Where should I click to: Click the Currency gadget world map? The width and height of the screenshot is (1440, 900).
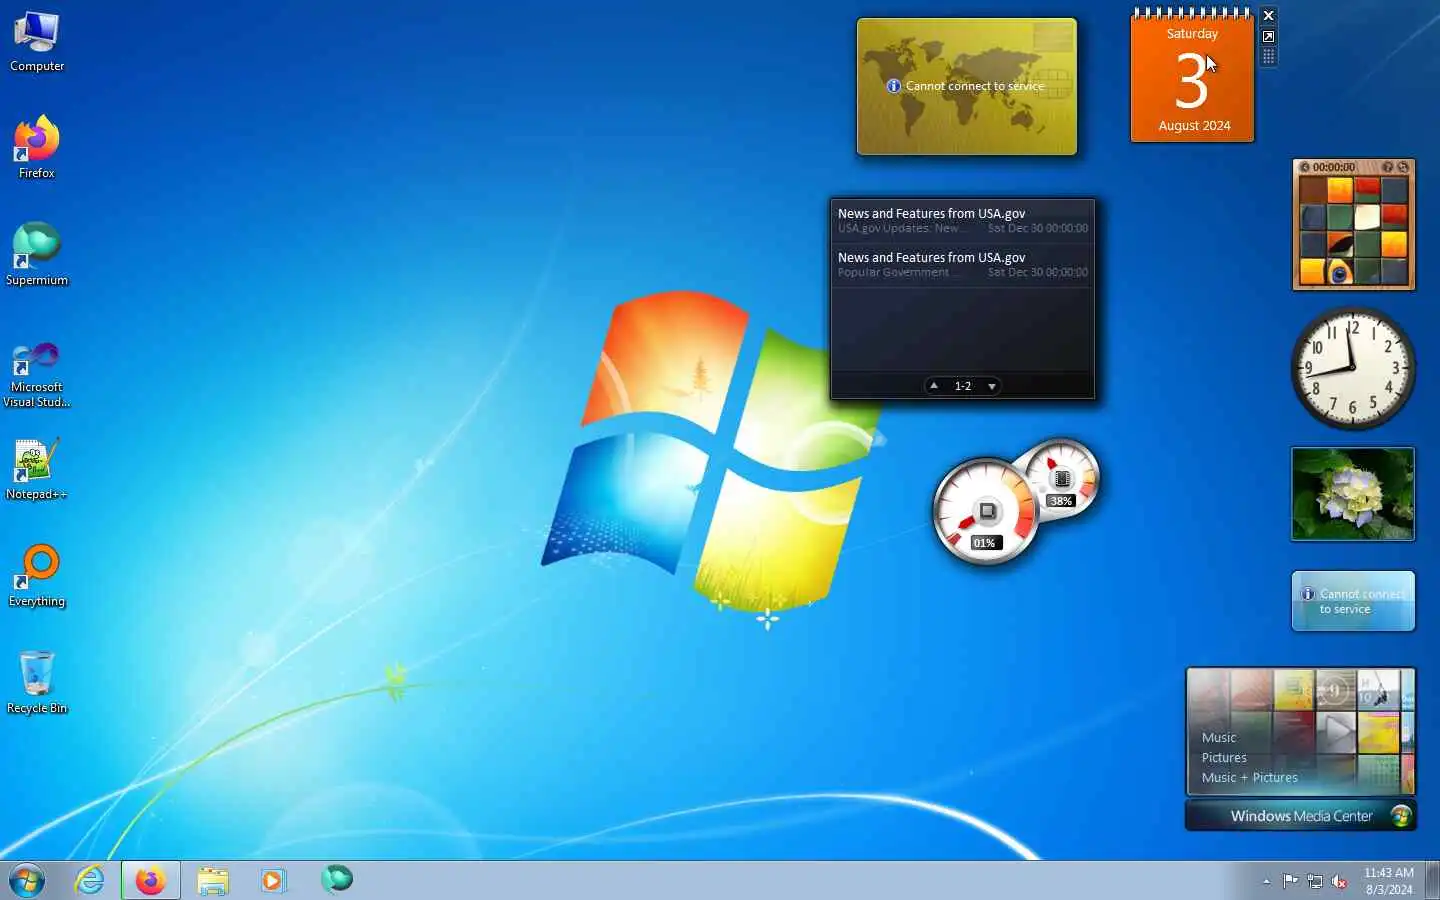click(967, 87)
